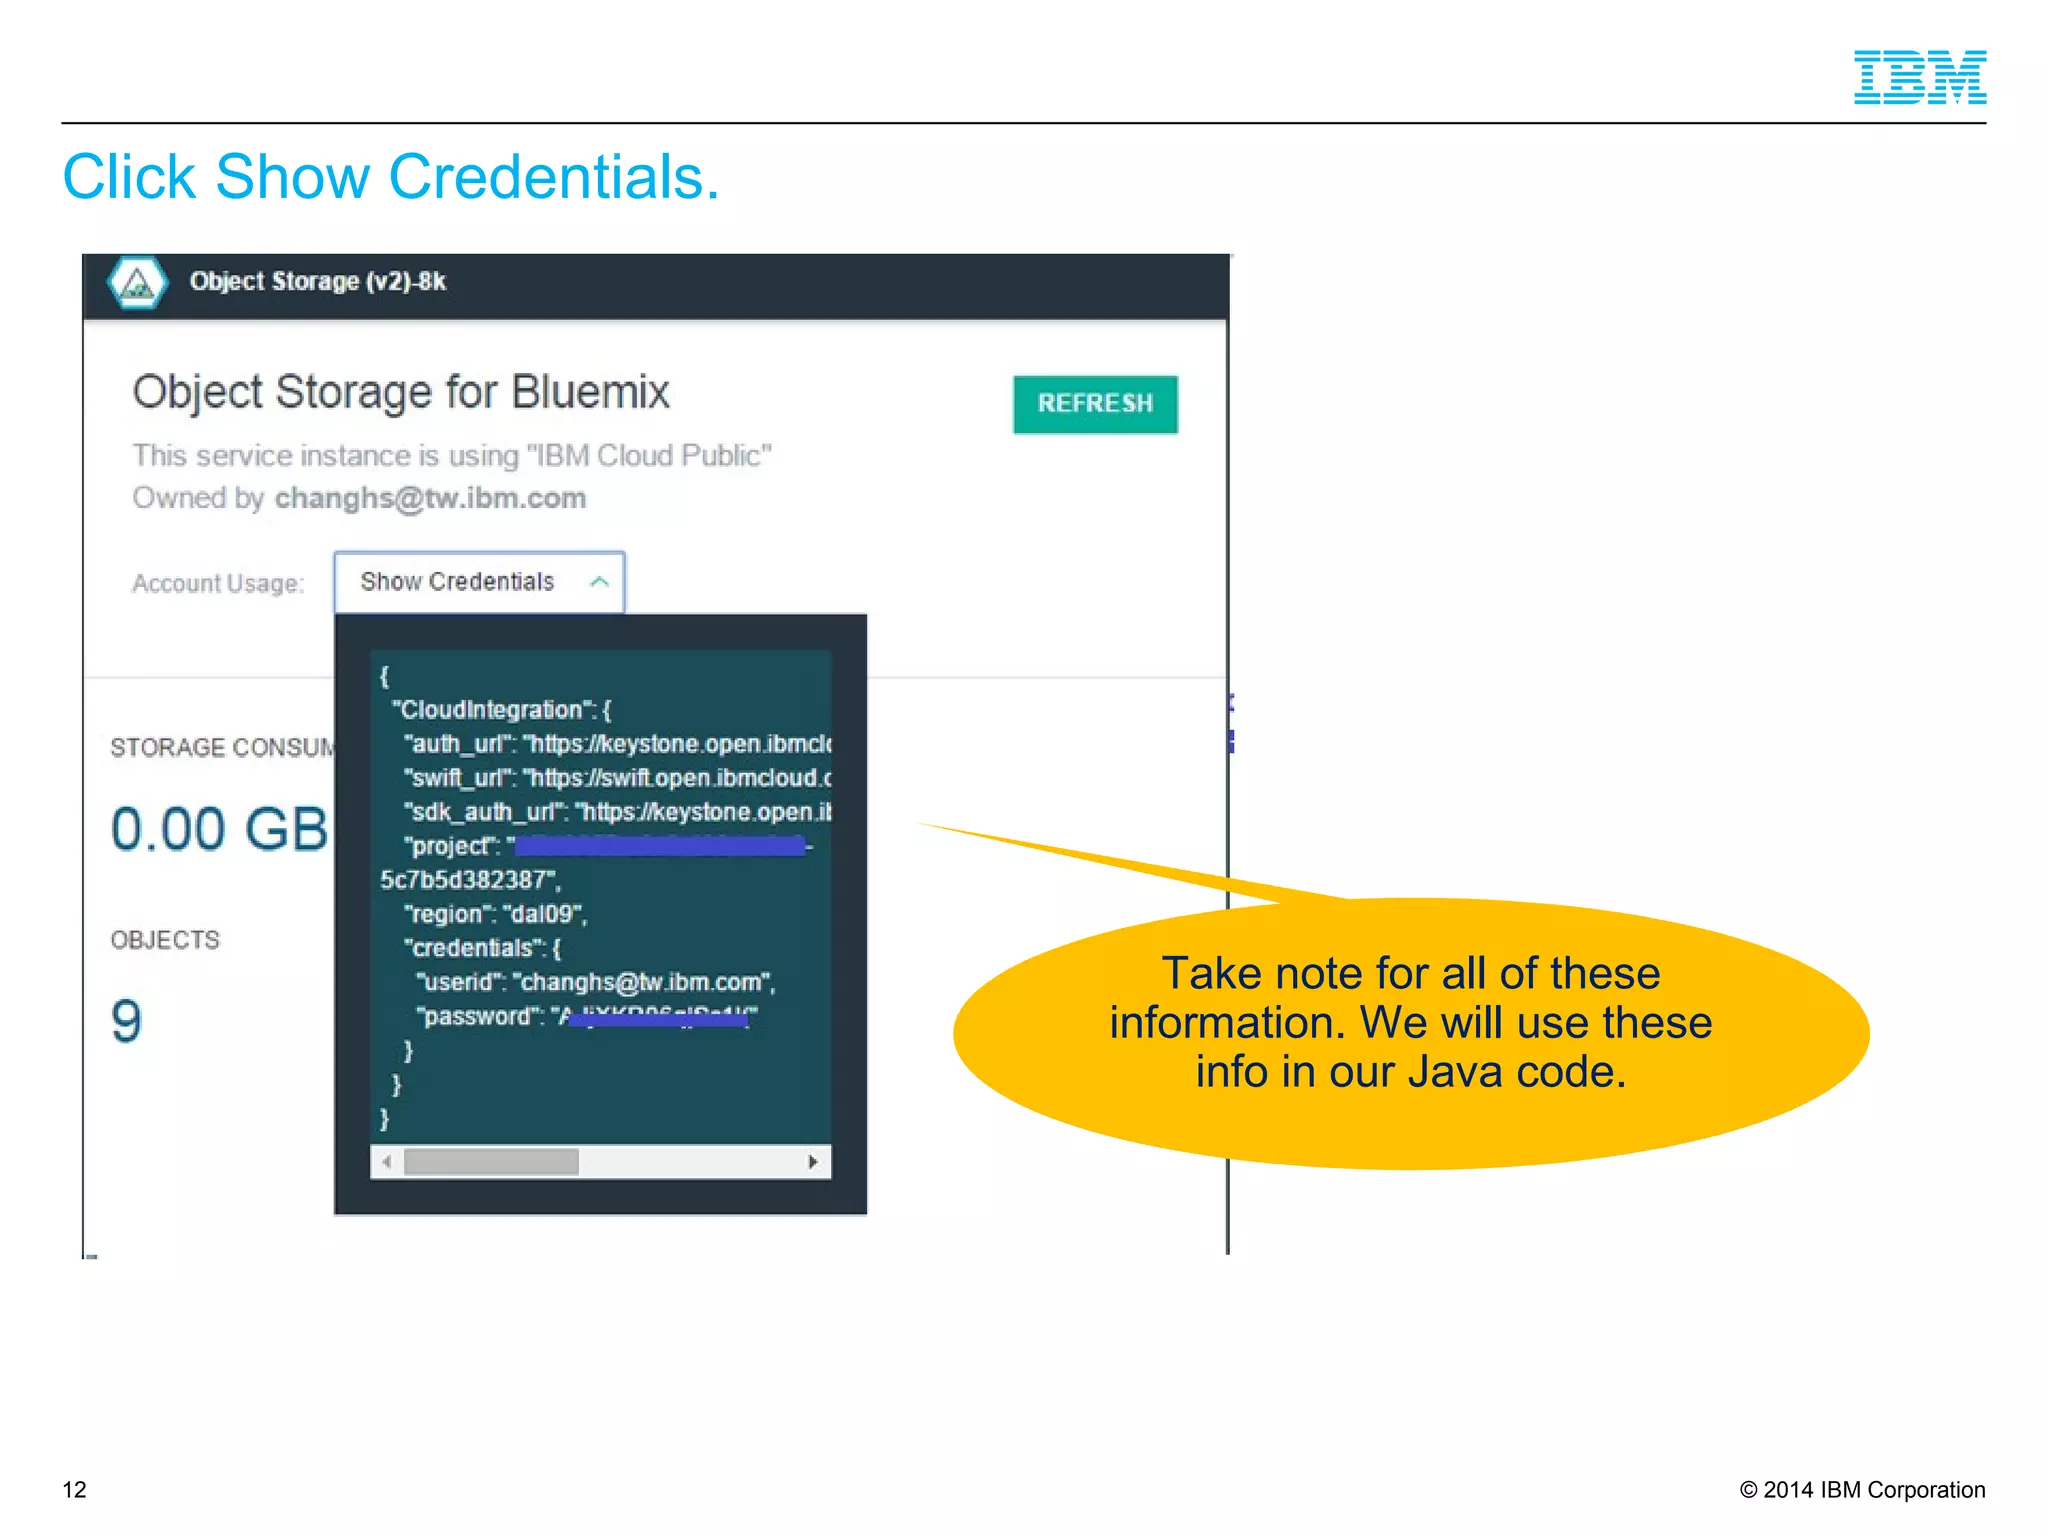Click the owner email changhs@tw.ibm.com
This screenshot has width=2048, height=1536.
(430, 498)
